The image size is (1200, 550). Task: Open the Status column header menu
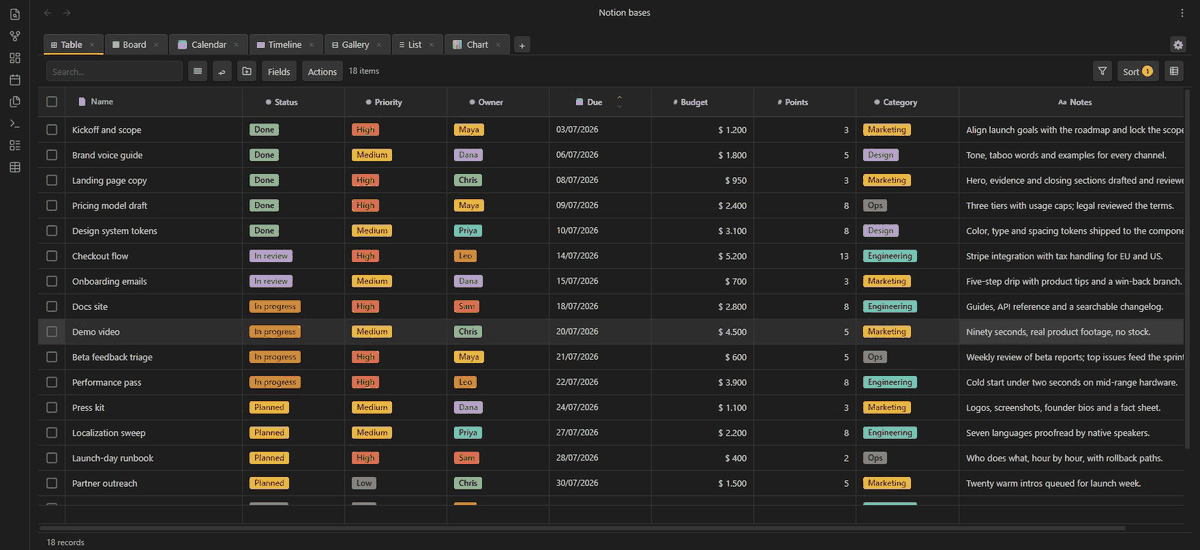293,102
